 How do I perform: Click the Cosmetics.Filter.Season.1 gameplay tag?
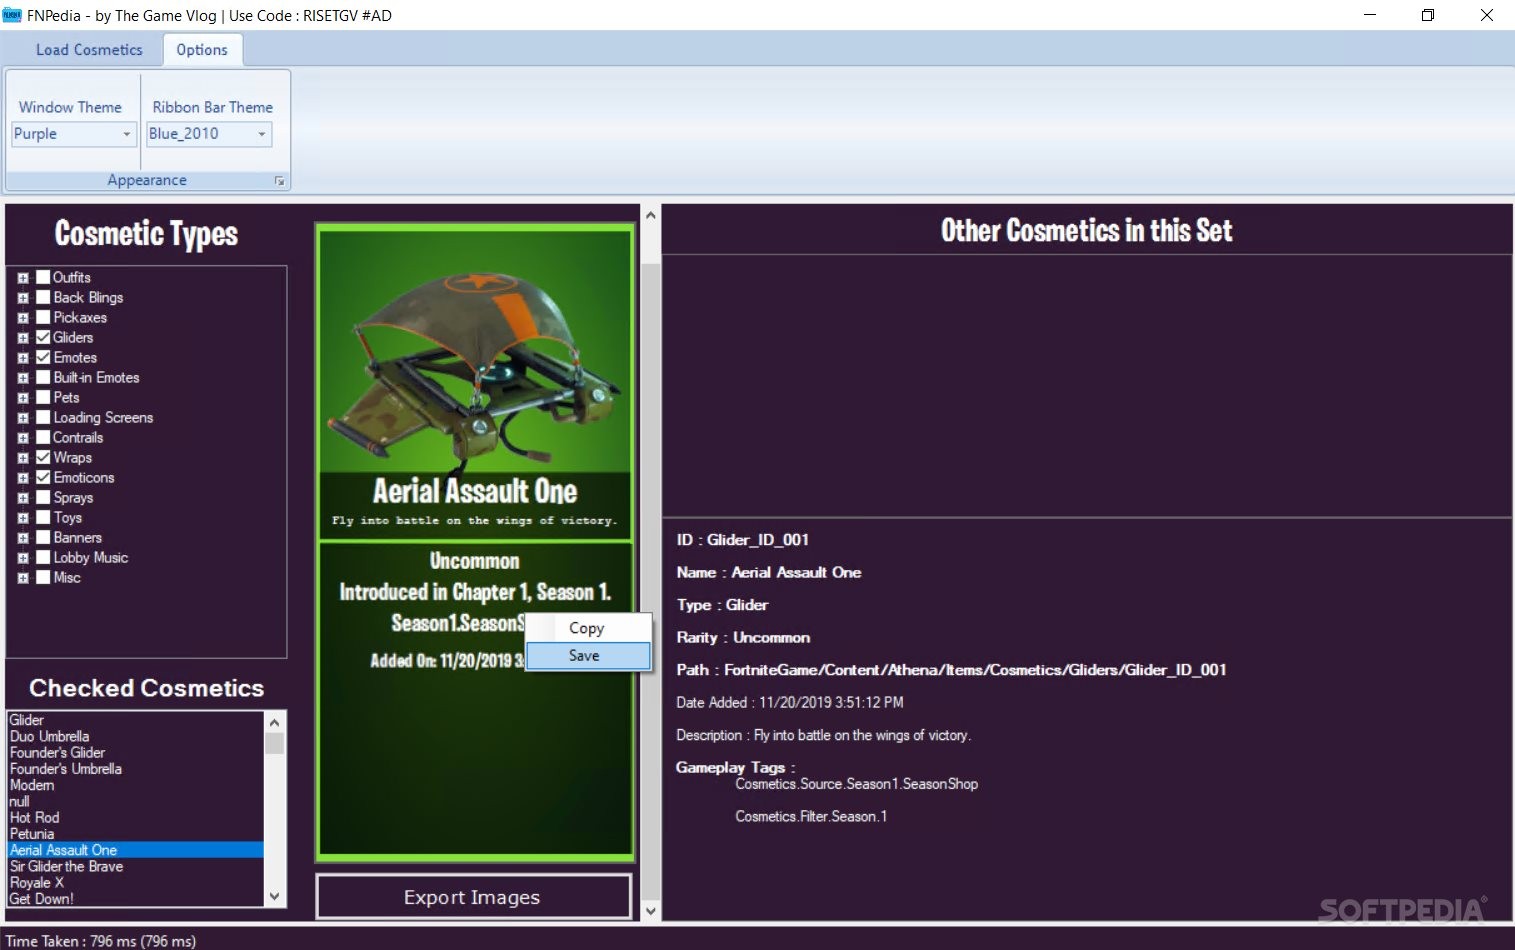(811, 816)
